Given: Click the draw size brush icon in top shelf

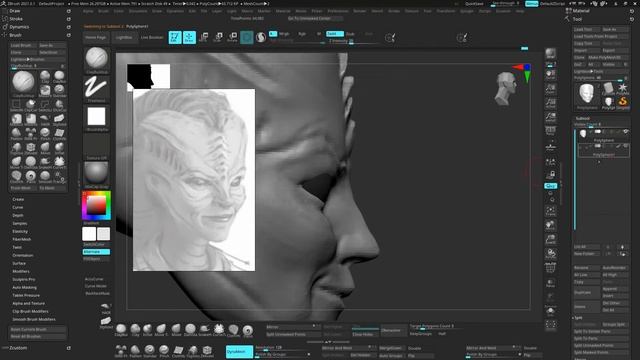Looking at the screenshot, I should click(x=390, y=38).
